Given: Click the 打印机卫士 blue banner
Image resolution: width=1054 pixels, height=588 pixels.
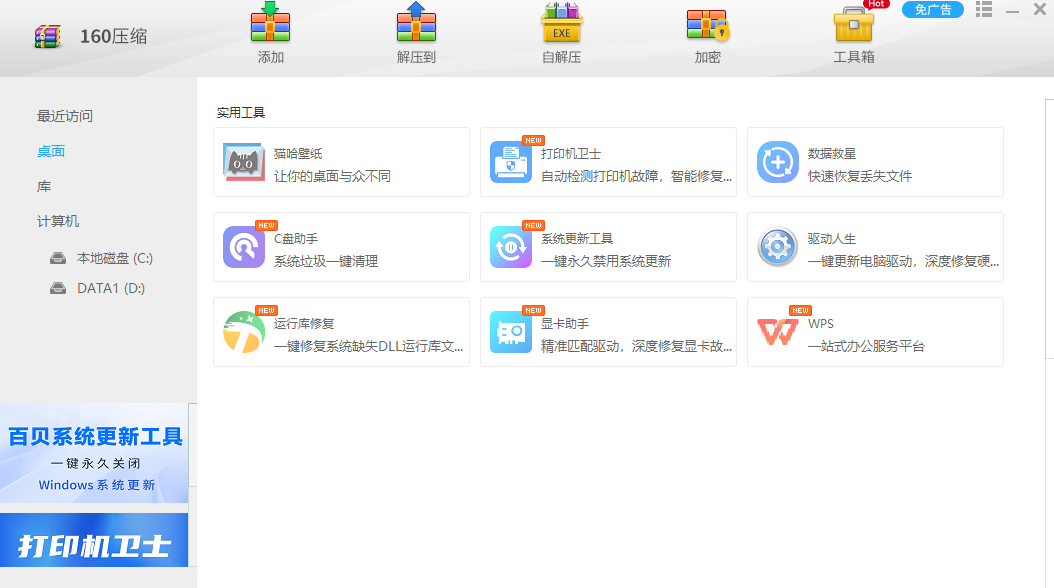Looking at the screenshot, I should tap(94, 540).
